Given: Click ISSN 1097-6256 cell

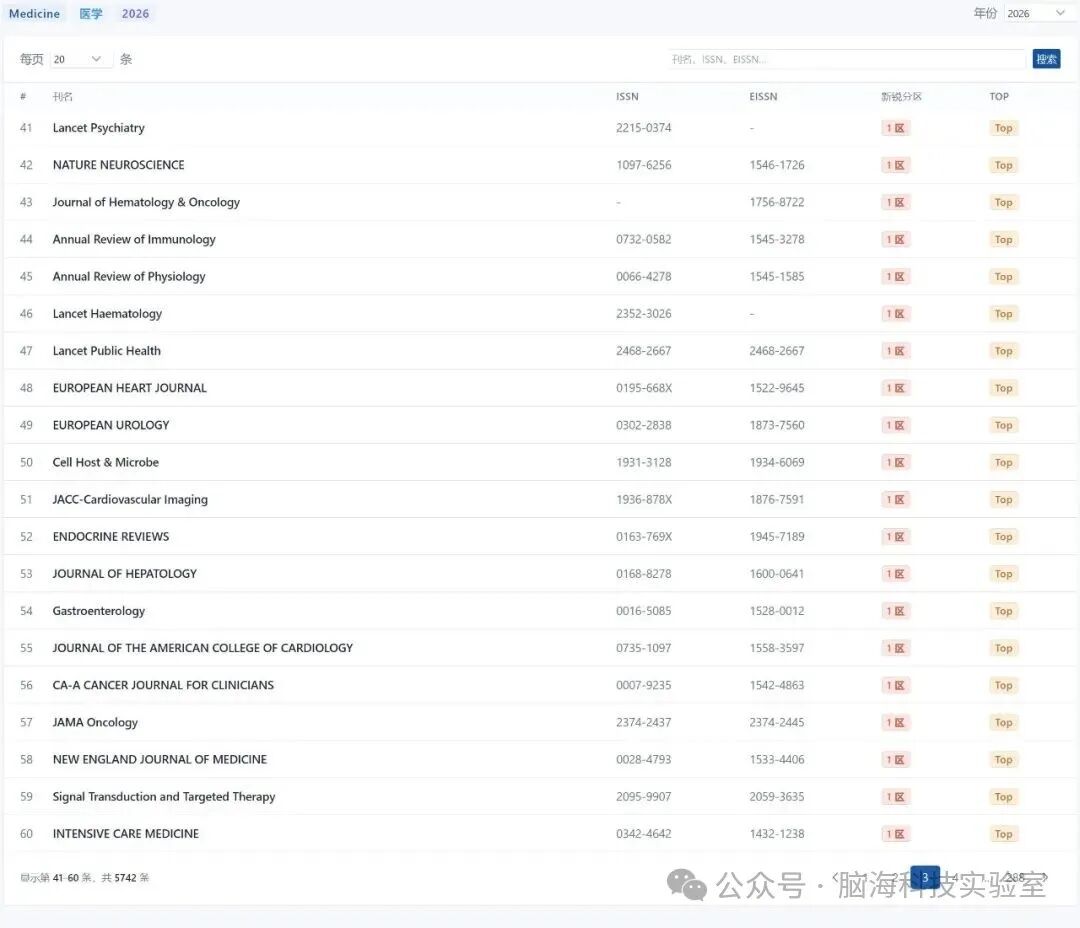Looking at the screenshot, I should pos(643,165).
